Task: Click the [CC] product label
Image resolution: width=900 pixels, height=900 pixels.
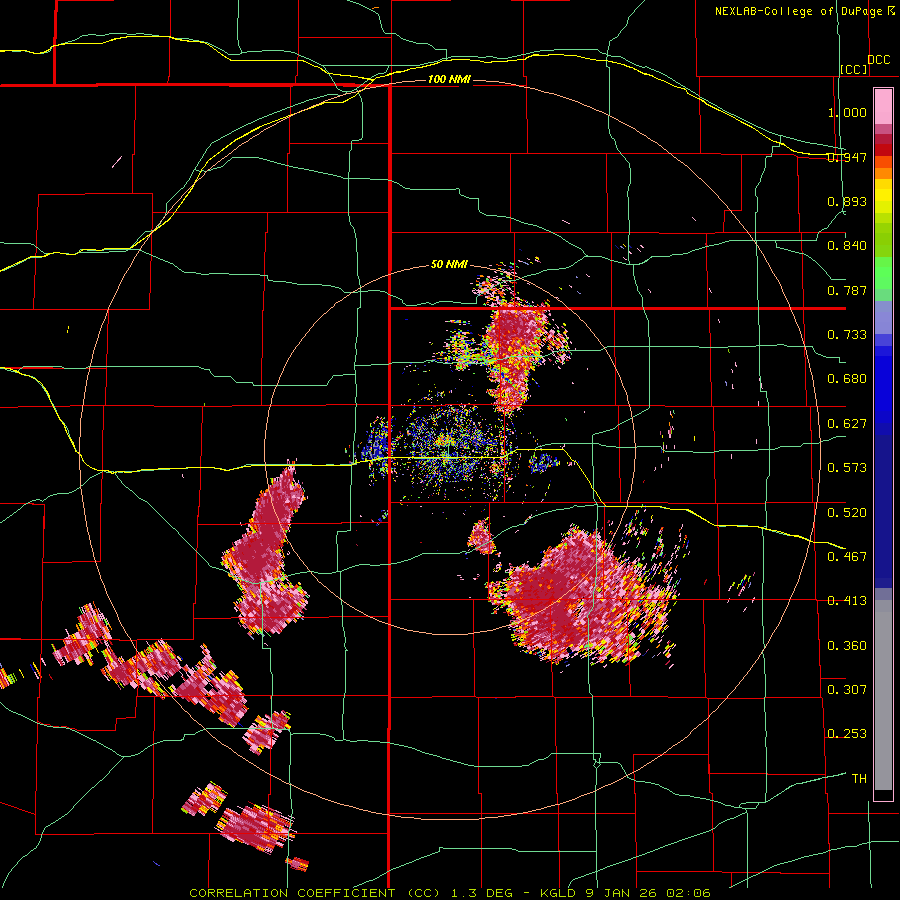Action: [x=854, y=69]
